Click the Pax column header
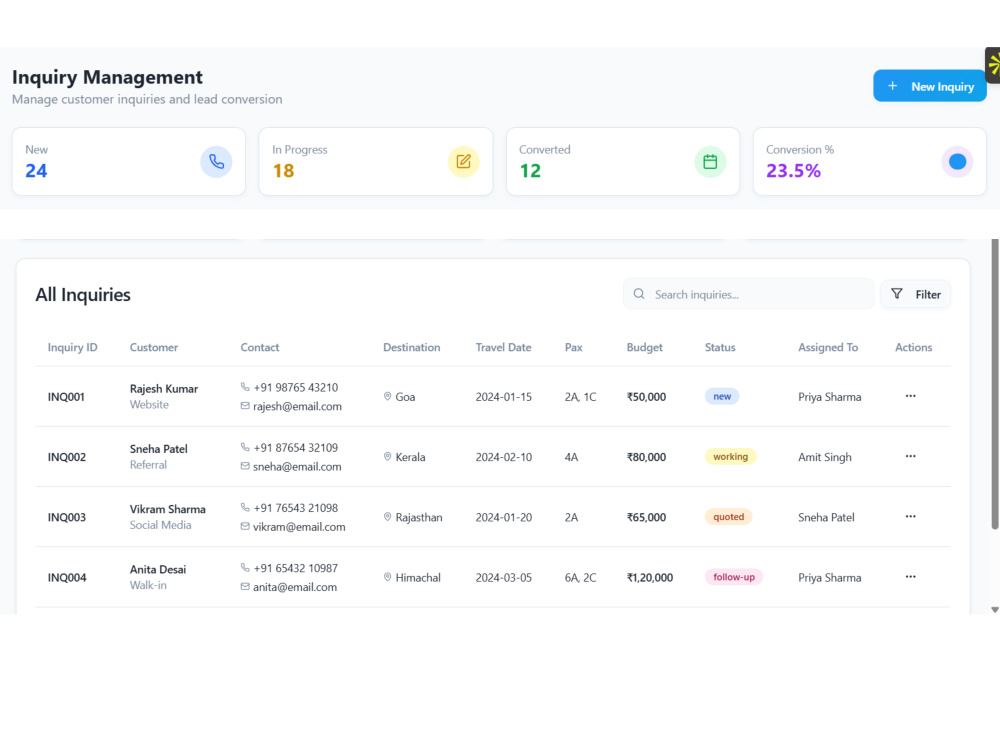1000x750 pixels. (573, 347)
